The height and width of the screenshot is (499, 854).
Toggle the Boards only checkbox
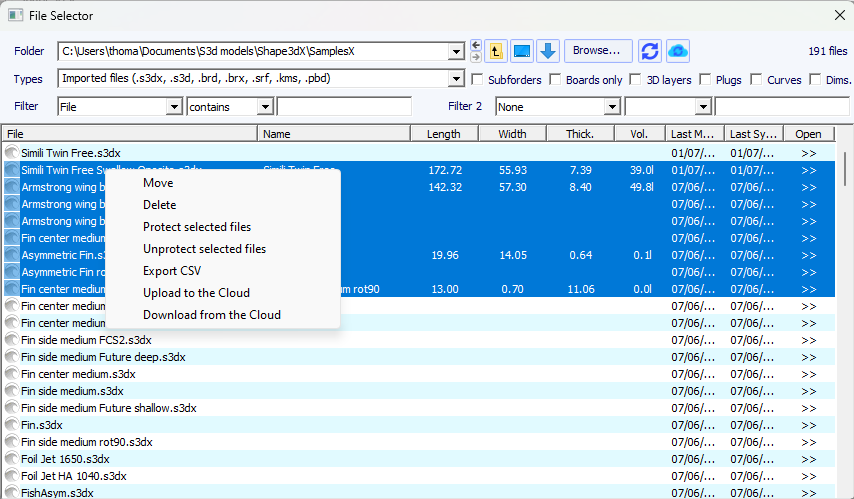[x=556, y=79]
